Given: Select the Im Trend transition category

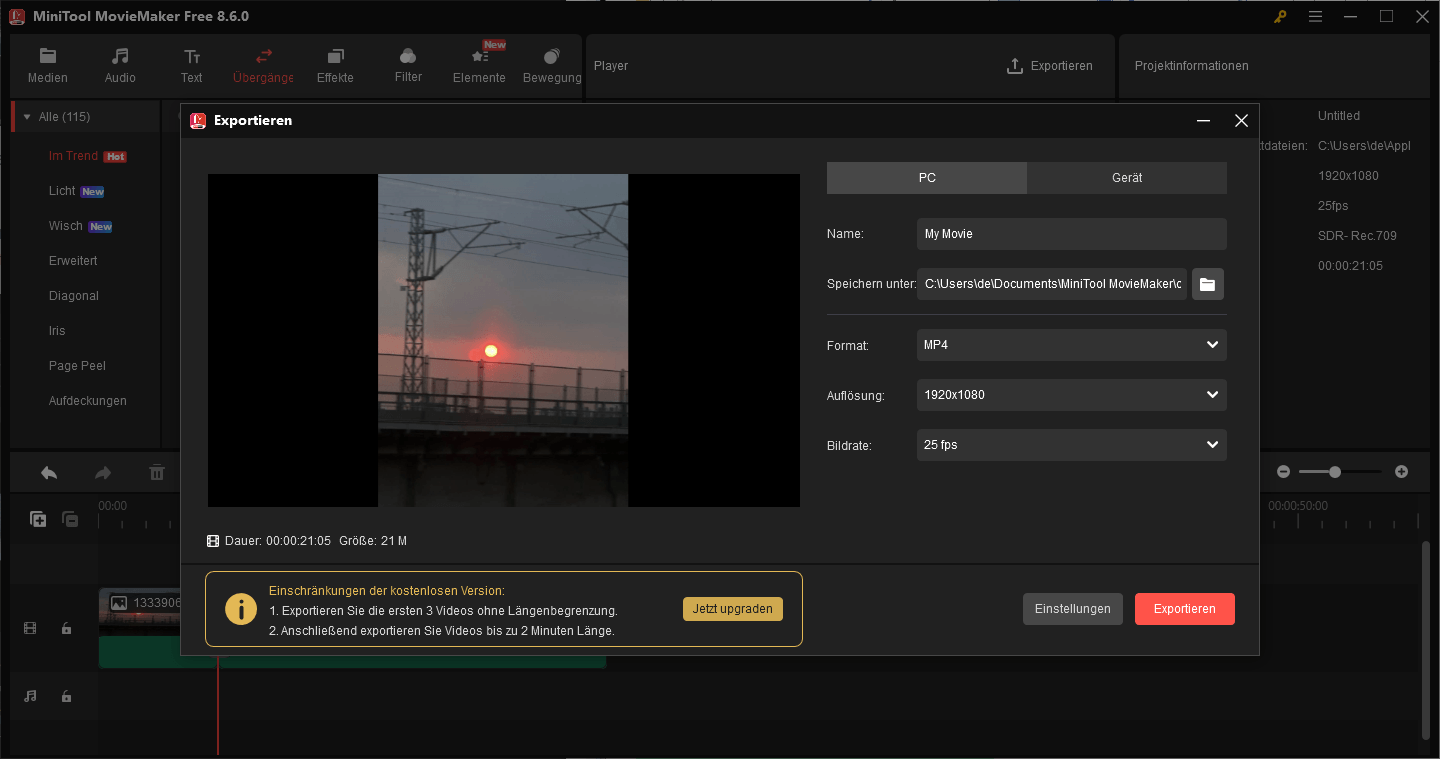Looking at the screenshot, I should [x=74, y=155].
